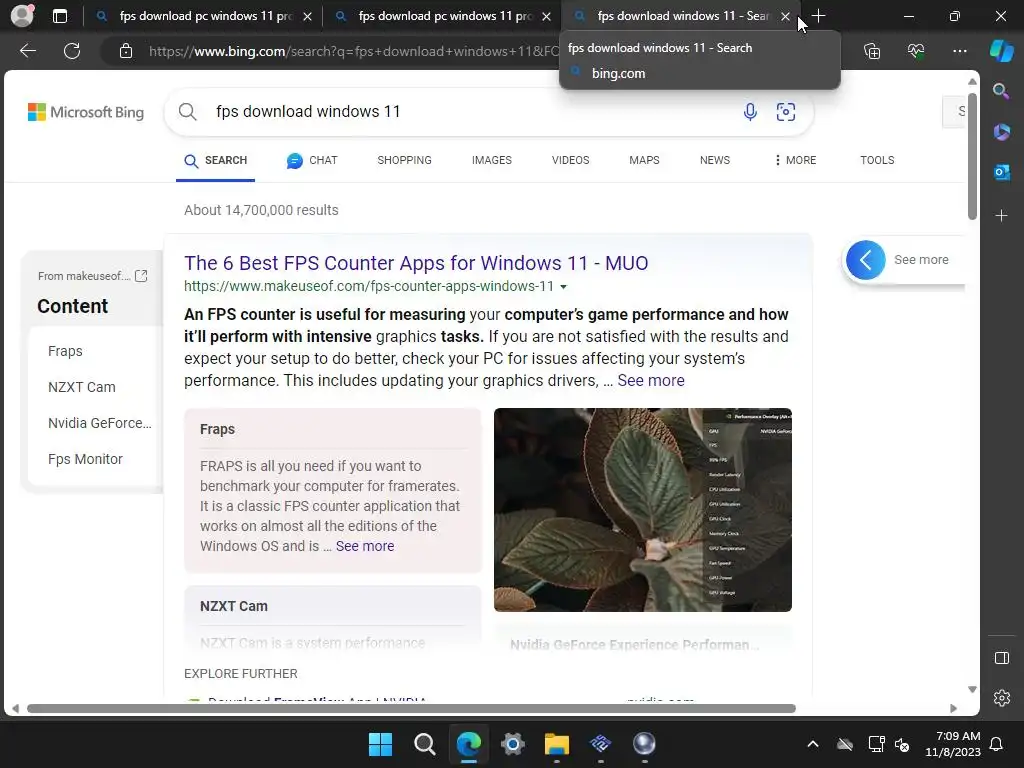
Task: Expand makeuseof URL dropdown arrow
Action: pyautogui.click(x=564, y=287)
